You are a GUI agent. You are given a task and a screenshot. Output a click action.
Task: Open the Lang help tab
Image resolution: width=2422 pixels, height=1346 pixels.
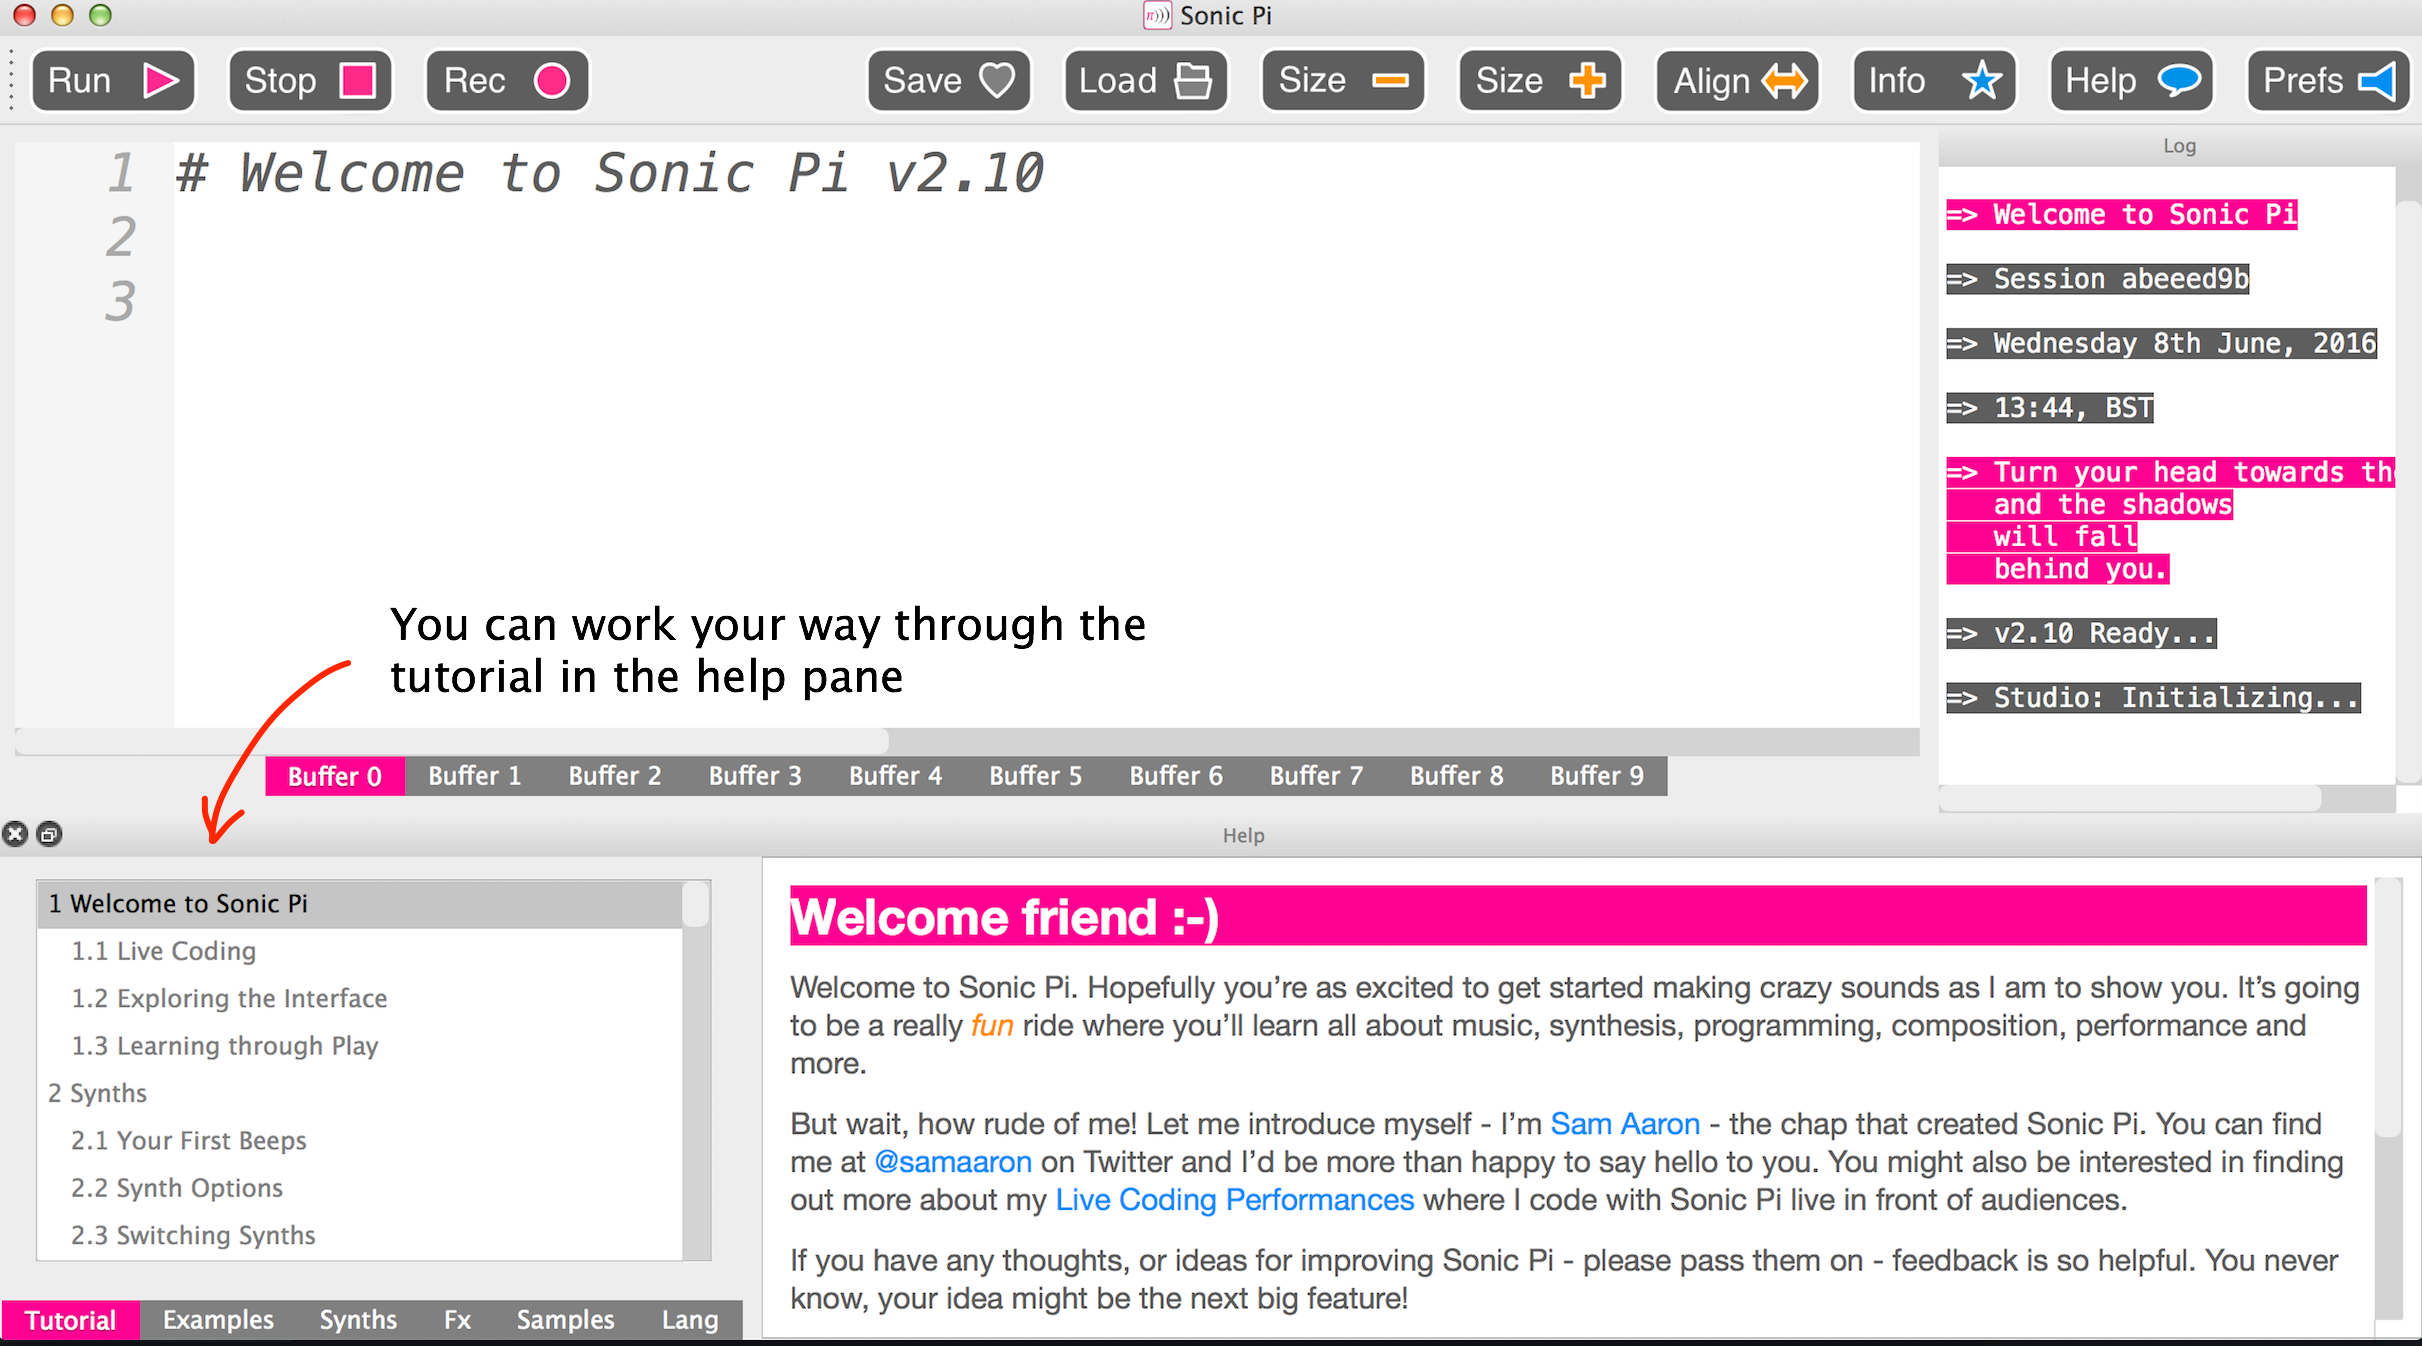[x=690, y=1320]
